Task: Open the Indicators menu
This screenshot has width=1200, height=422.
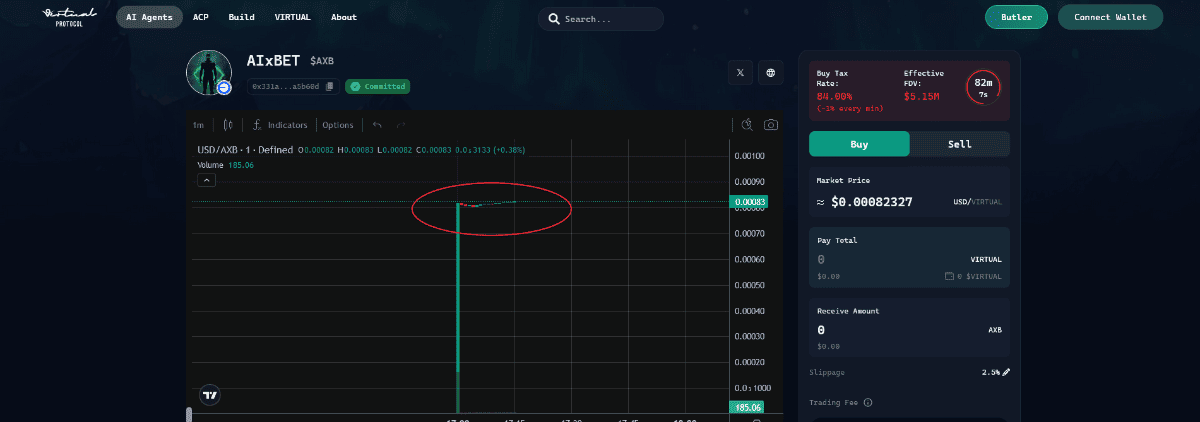Action: tap(280, 125)
